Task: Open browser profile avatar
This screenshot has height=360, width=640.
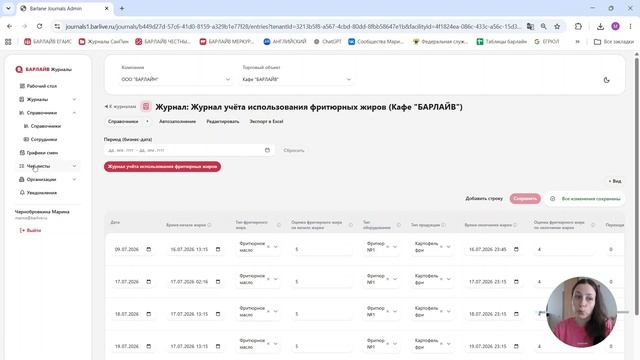Action: point(616,27)
